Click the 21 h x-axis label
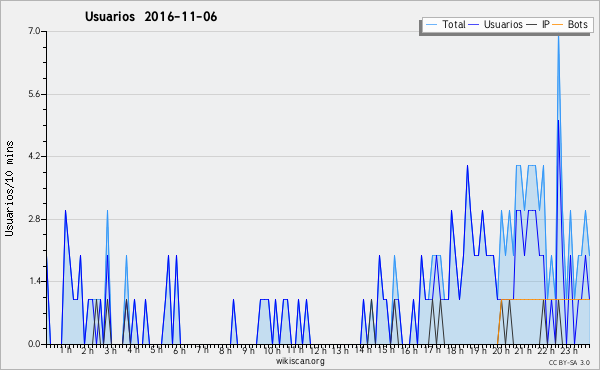 point(523,350)
